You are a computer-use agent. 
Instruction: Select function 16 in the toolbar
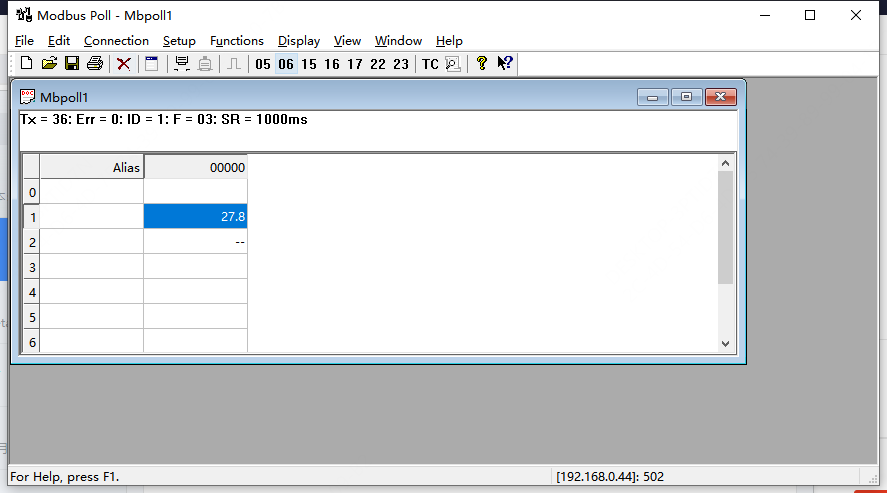tap(332, 64)
